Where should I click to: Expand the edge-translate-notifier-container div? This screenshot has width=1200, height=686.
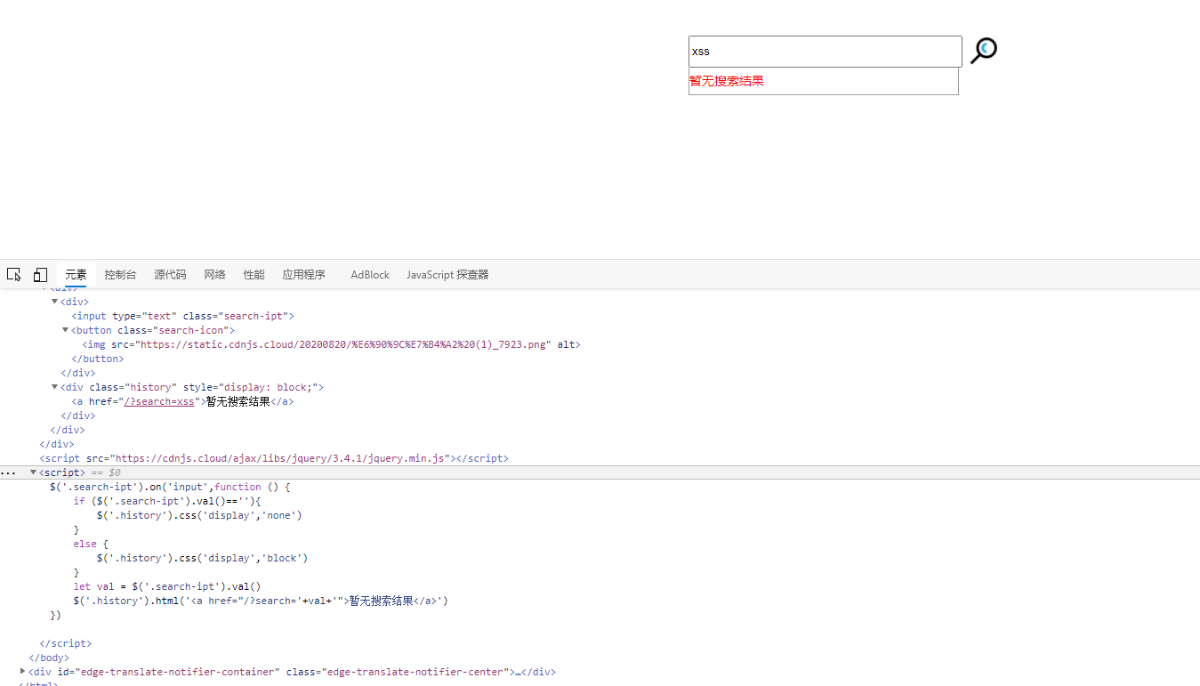pyautogui.click(x=23, y=671)
